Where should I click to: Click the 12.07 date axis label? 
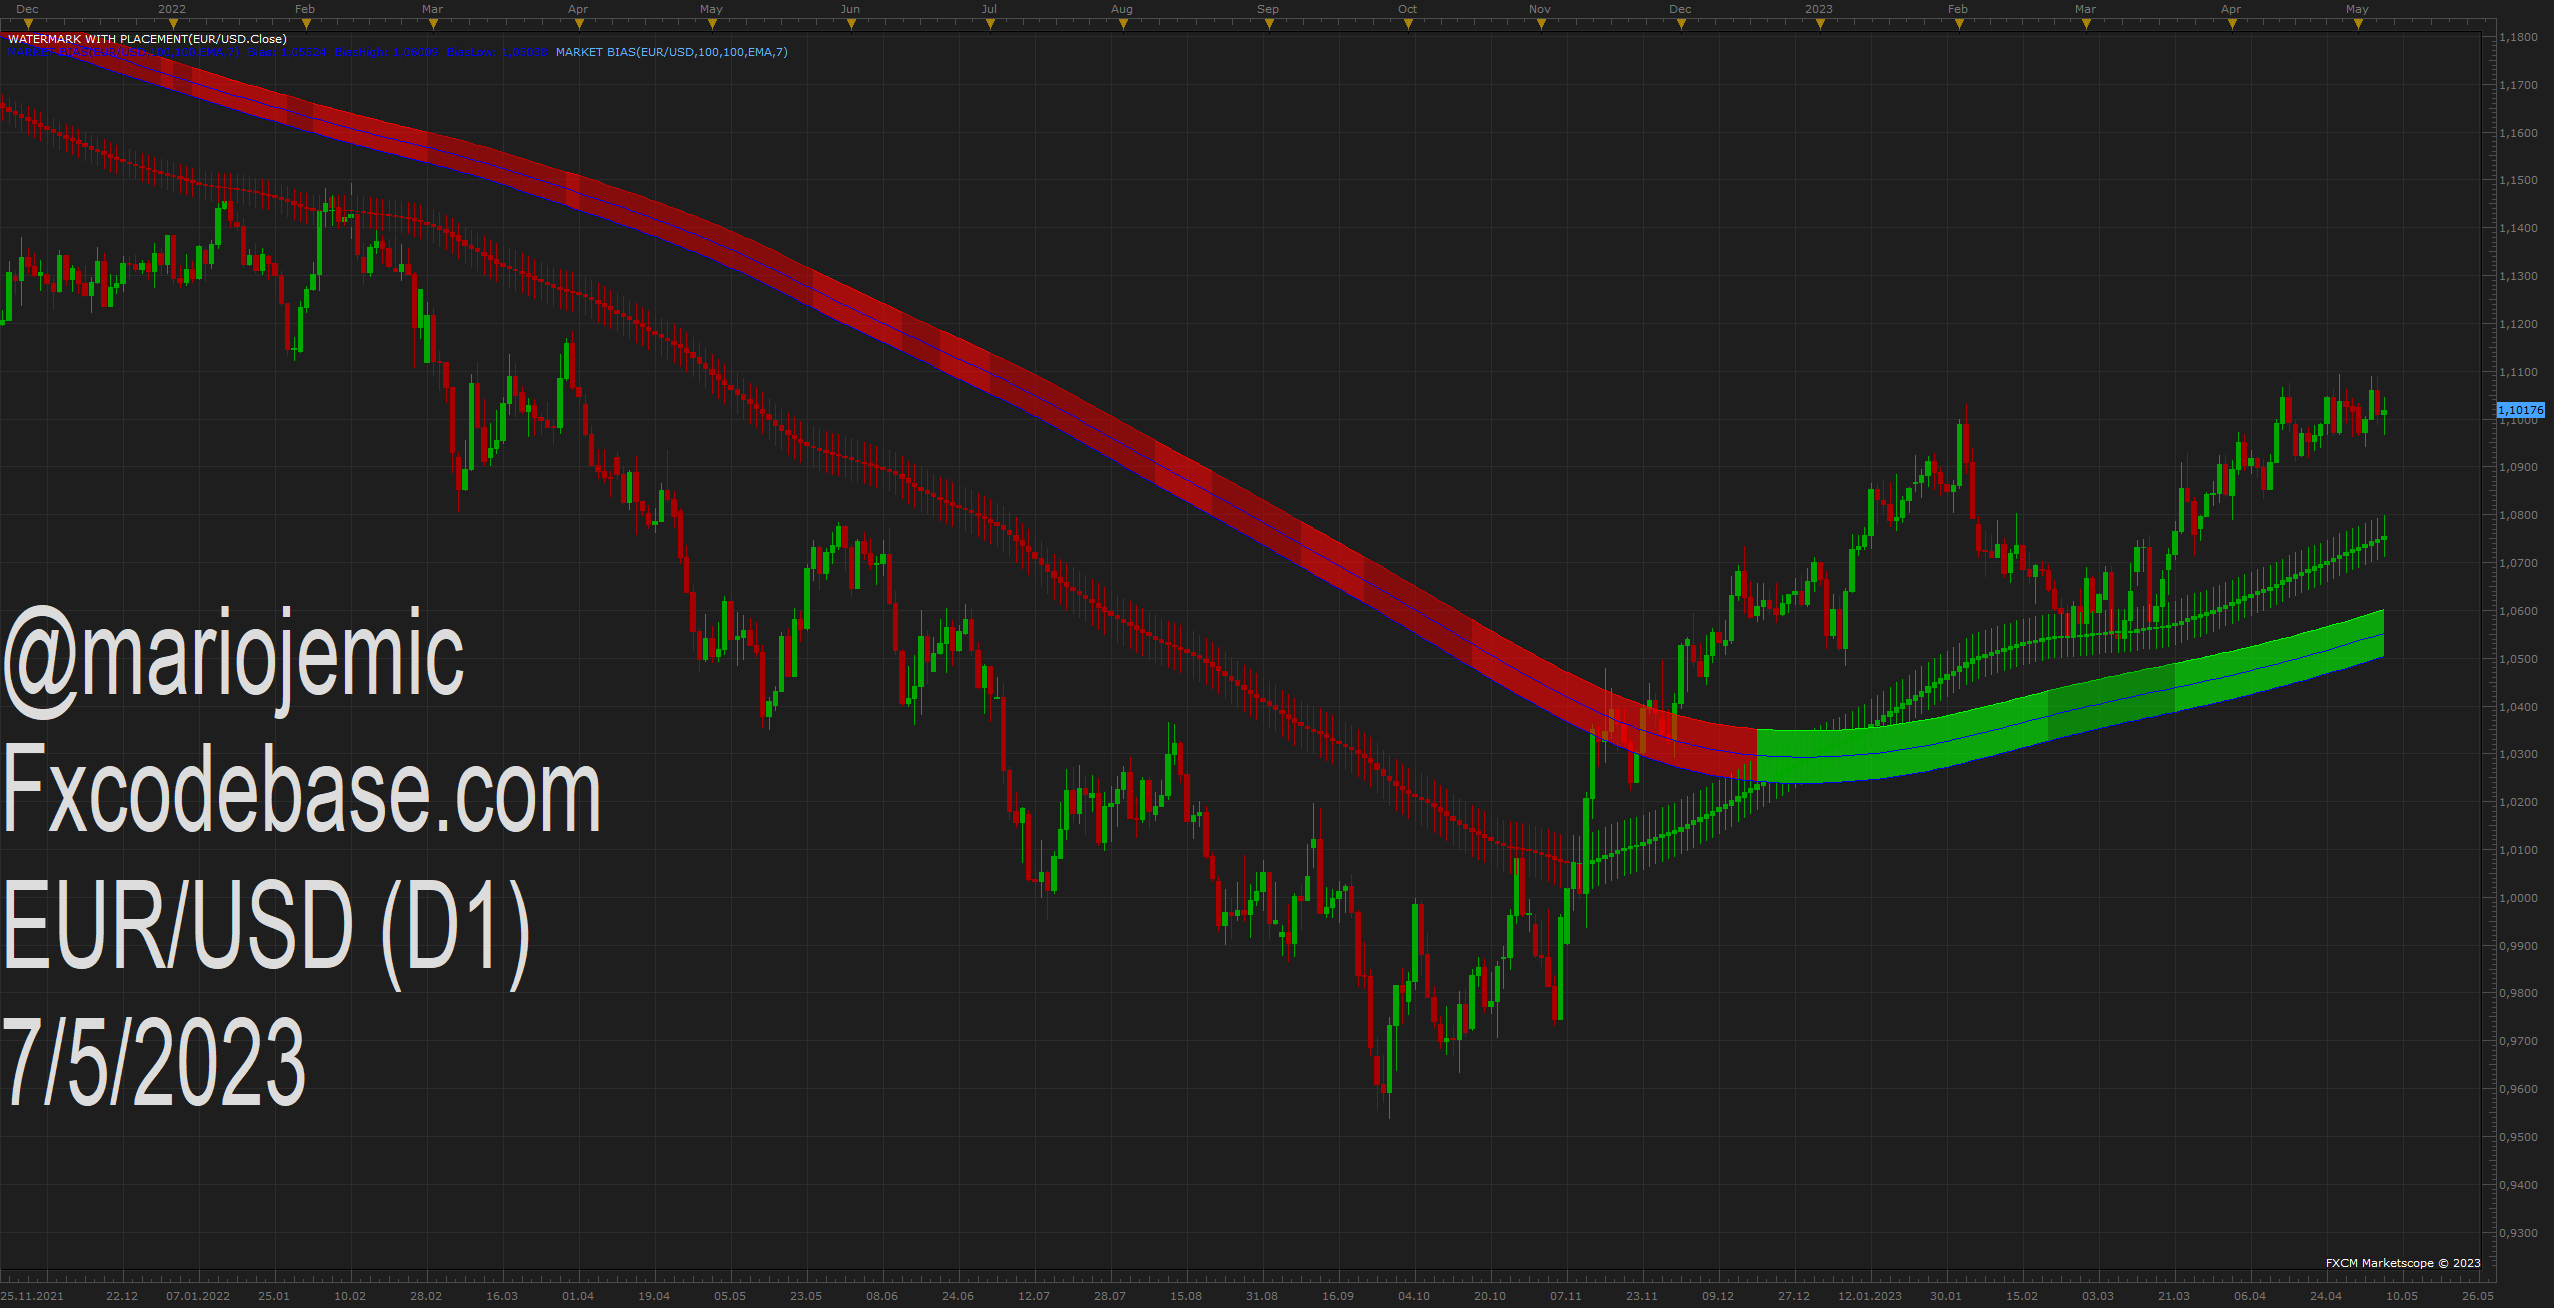pyautogui.click(x=1034, y=1296)
